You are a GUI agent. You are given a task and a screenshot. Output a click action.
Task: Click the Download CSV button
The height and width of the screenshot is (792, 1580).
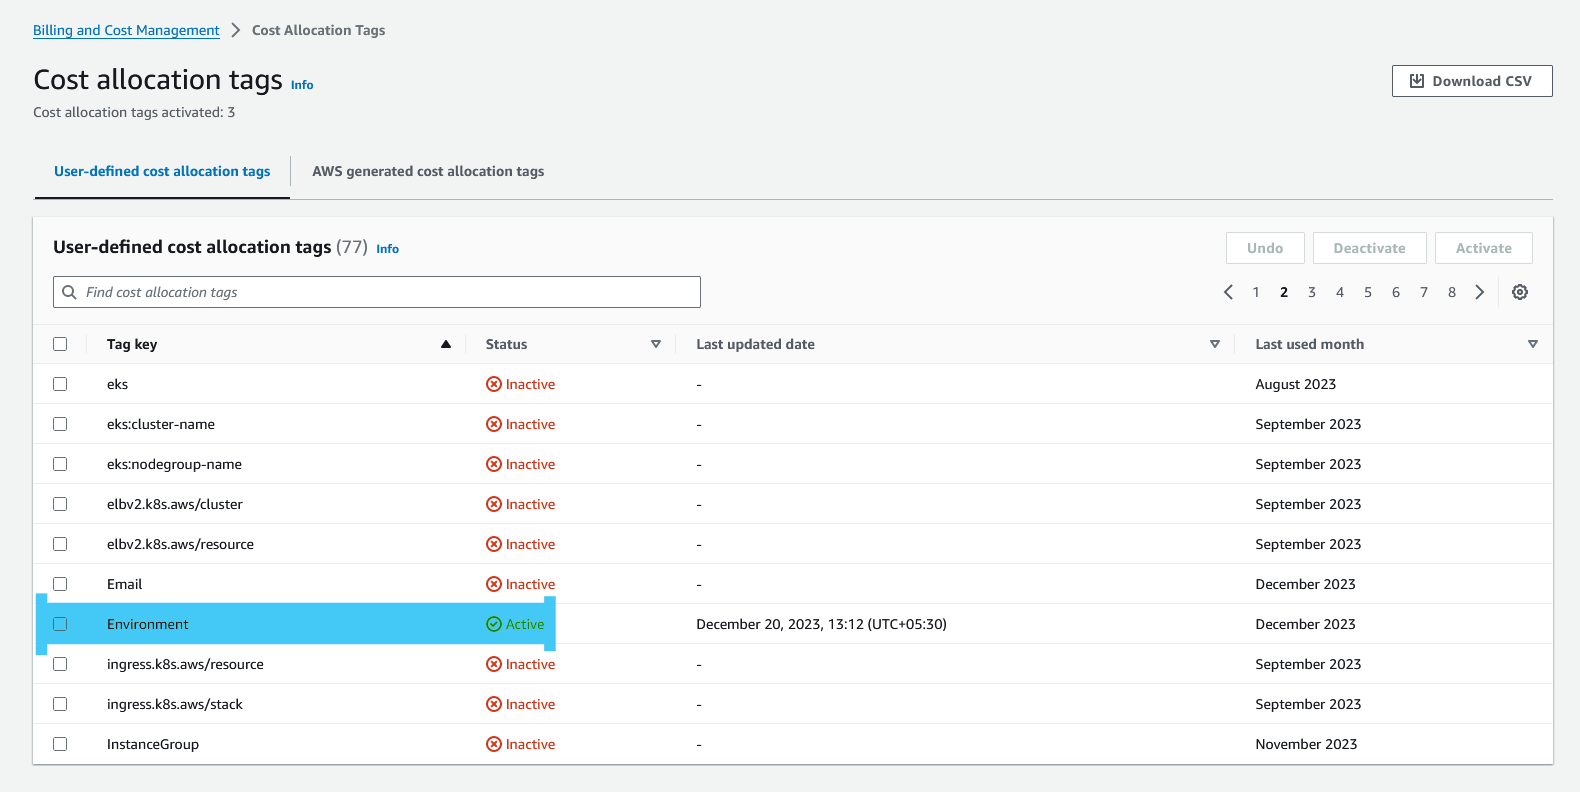click(x=1472, y=81)
